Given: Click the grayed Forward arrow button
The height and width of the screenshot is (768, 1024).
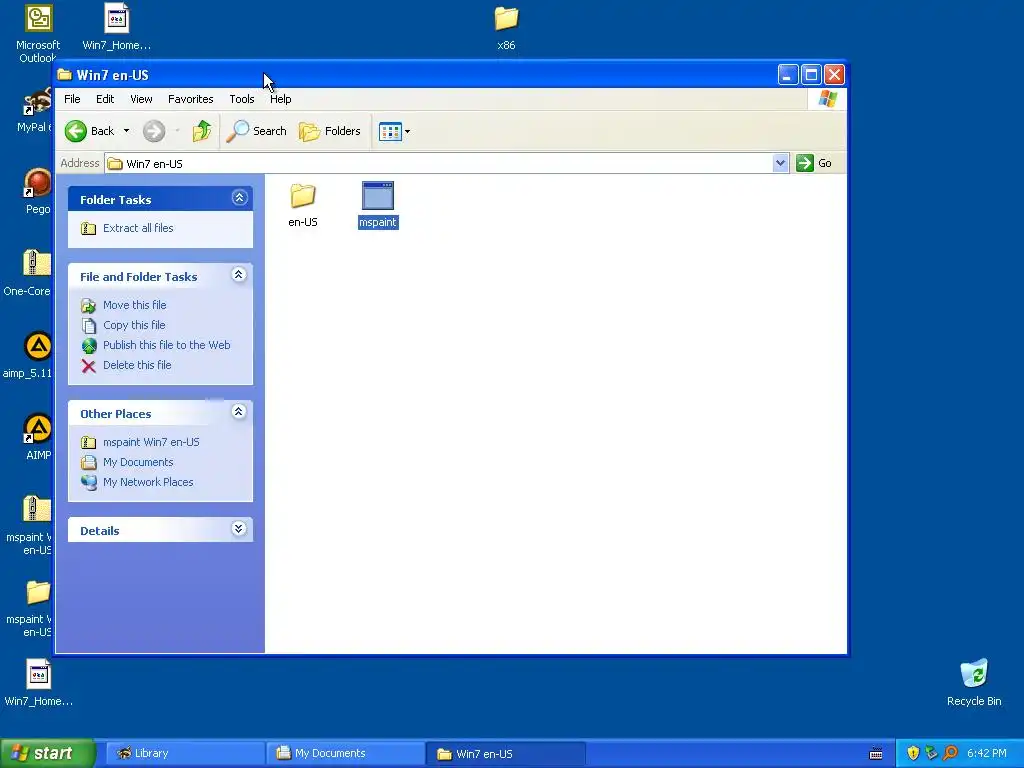Looking at the screenshot, I should click(x=154, y=131).
